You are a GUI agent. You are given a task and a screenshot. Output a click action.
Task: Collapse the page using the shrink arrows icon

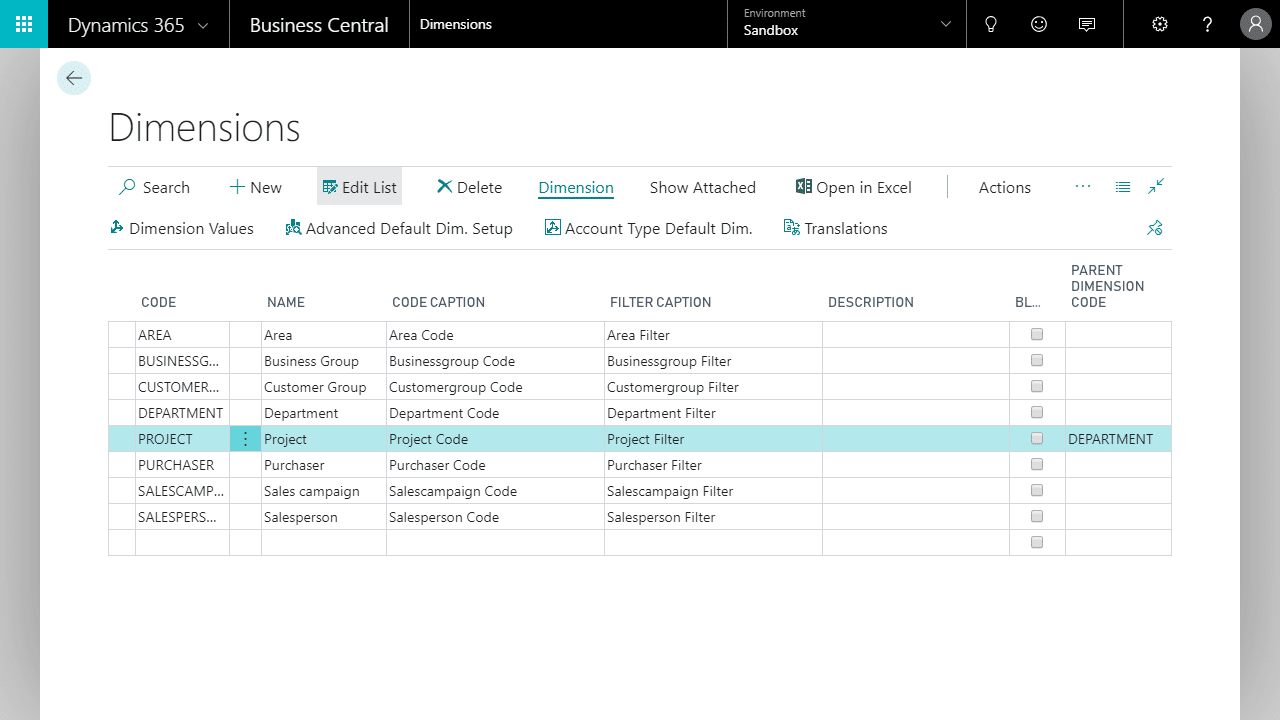click(x=1156, y=187)
